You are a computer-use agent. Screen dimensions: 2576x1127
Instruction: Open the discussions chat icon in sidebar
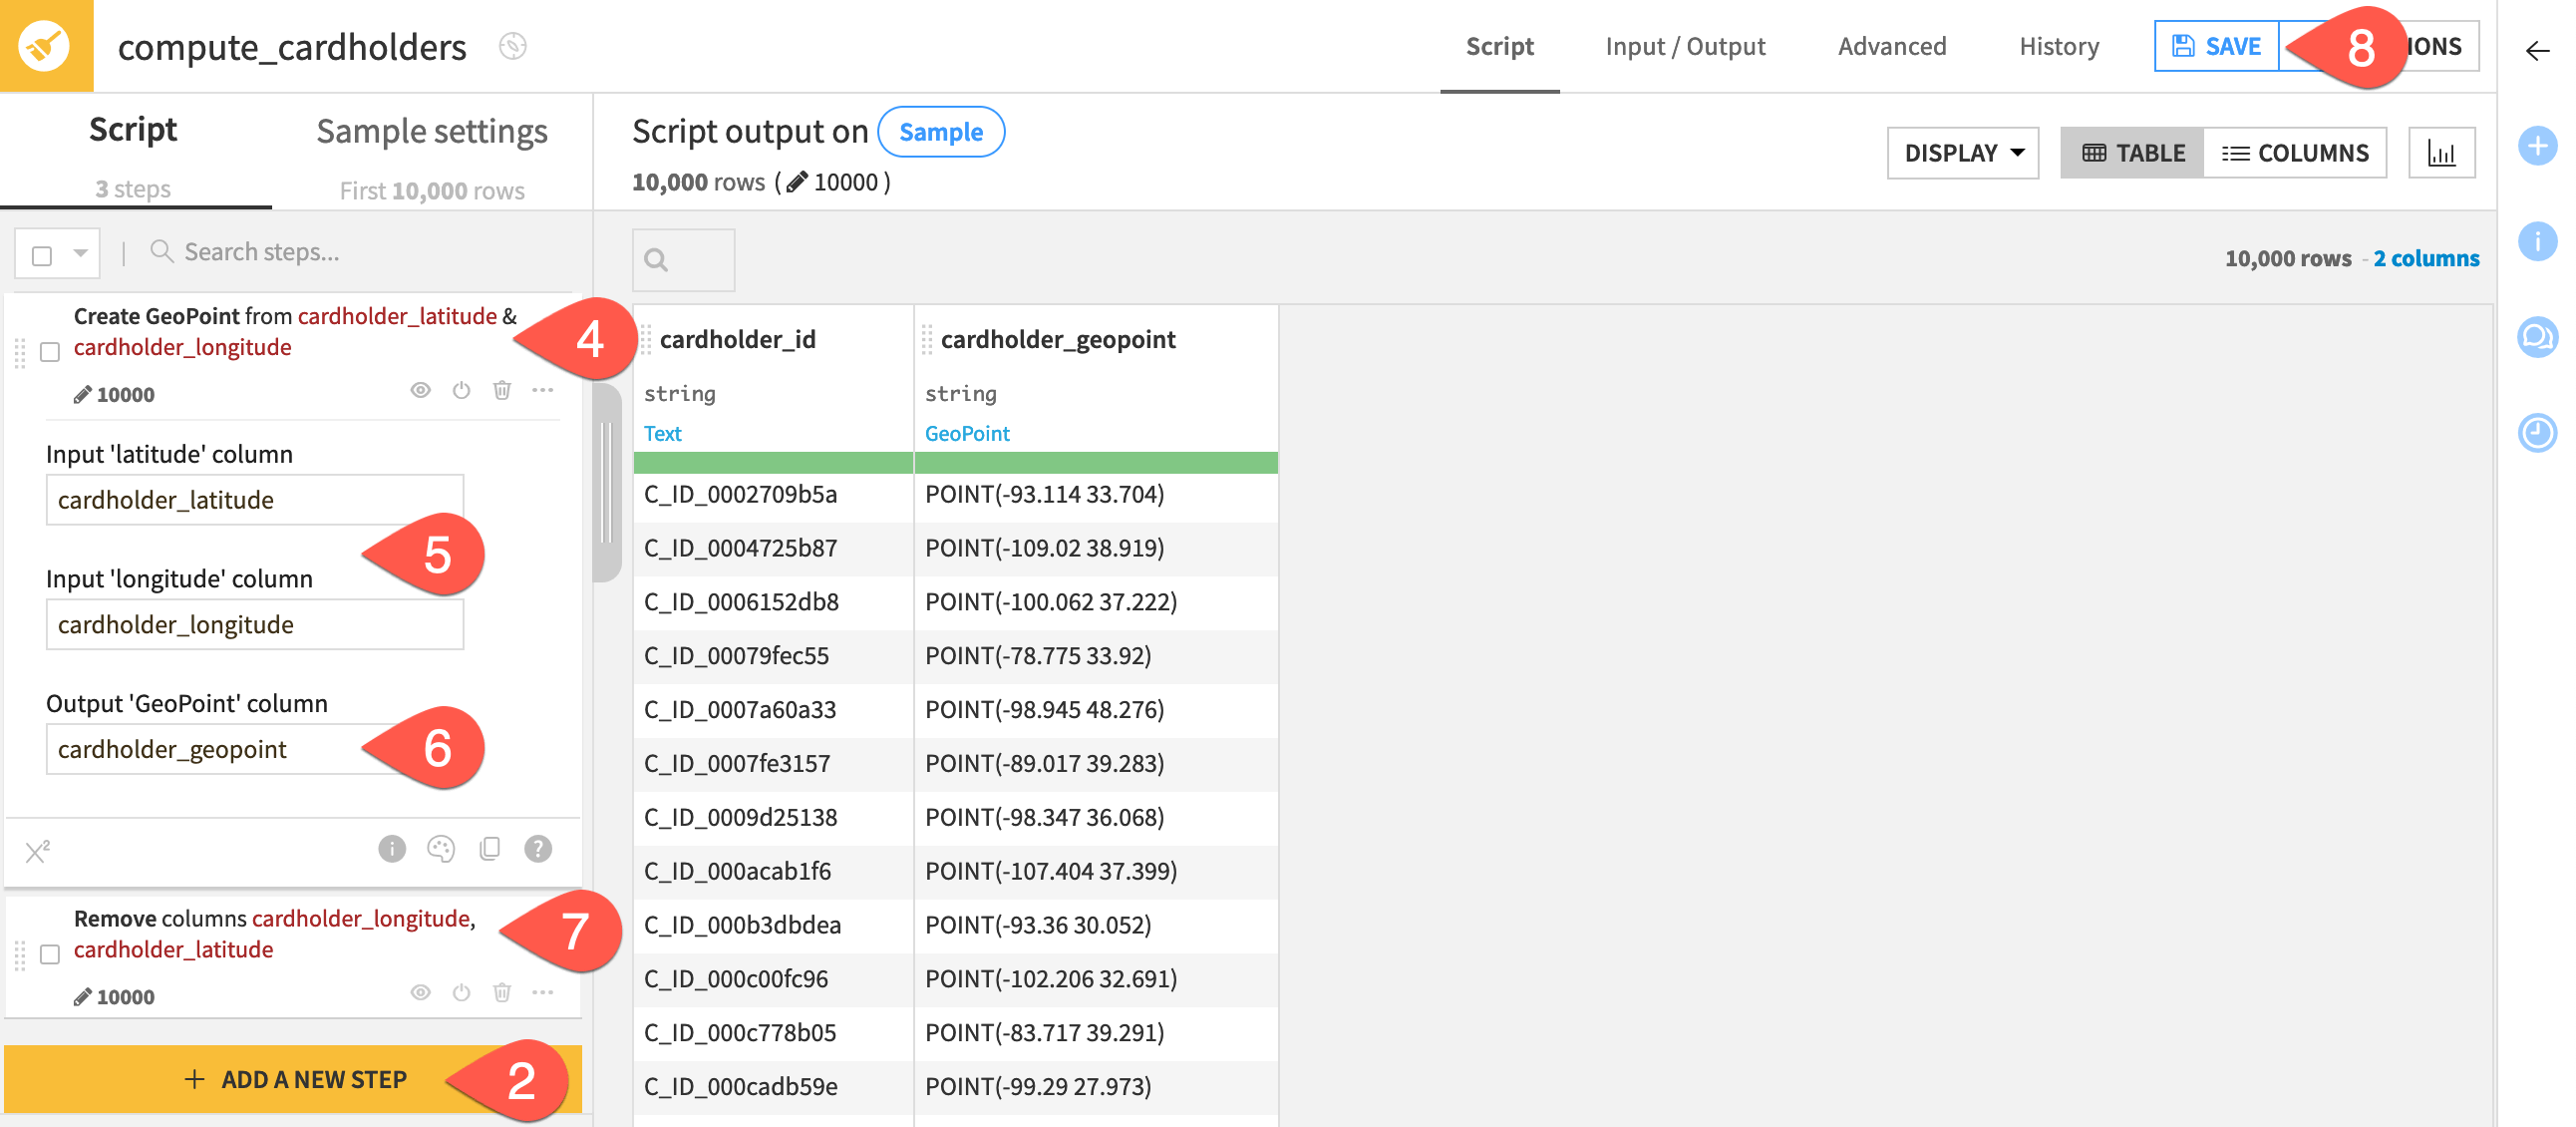(2537, 337)
